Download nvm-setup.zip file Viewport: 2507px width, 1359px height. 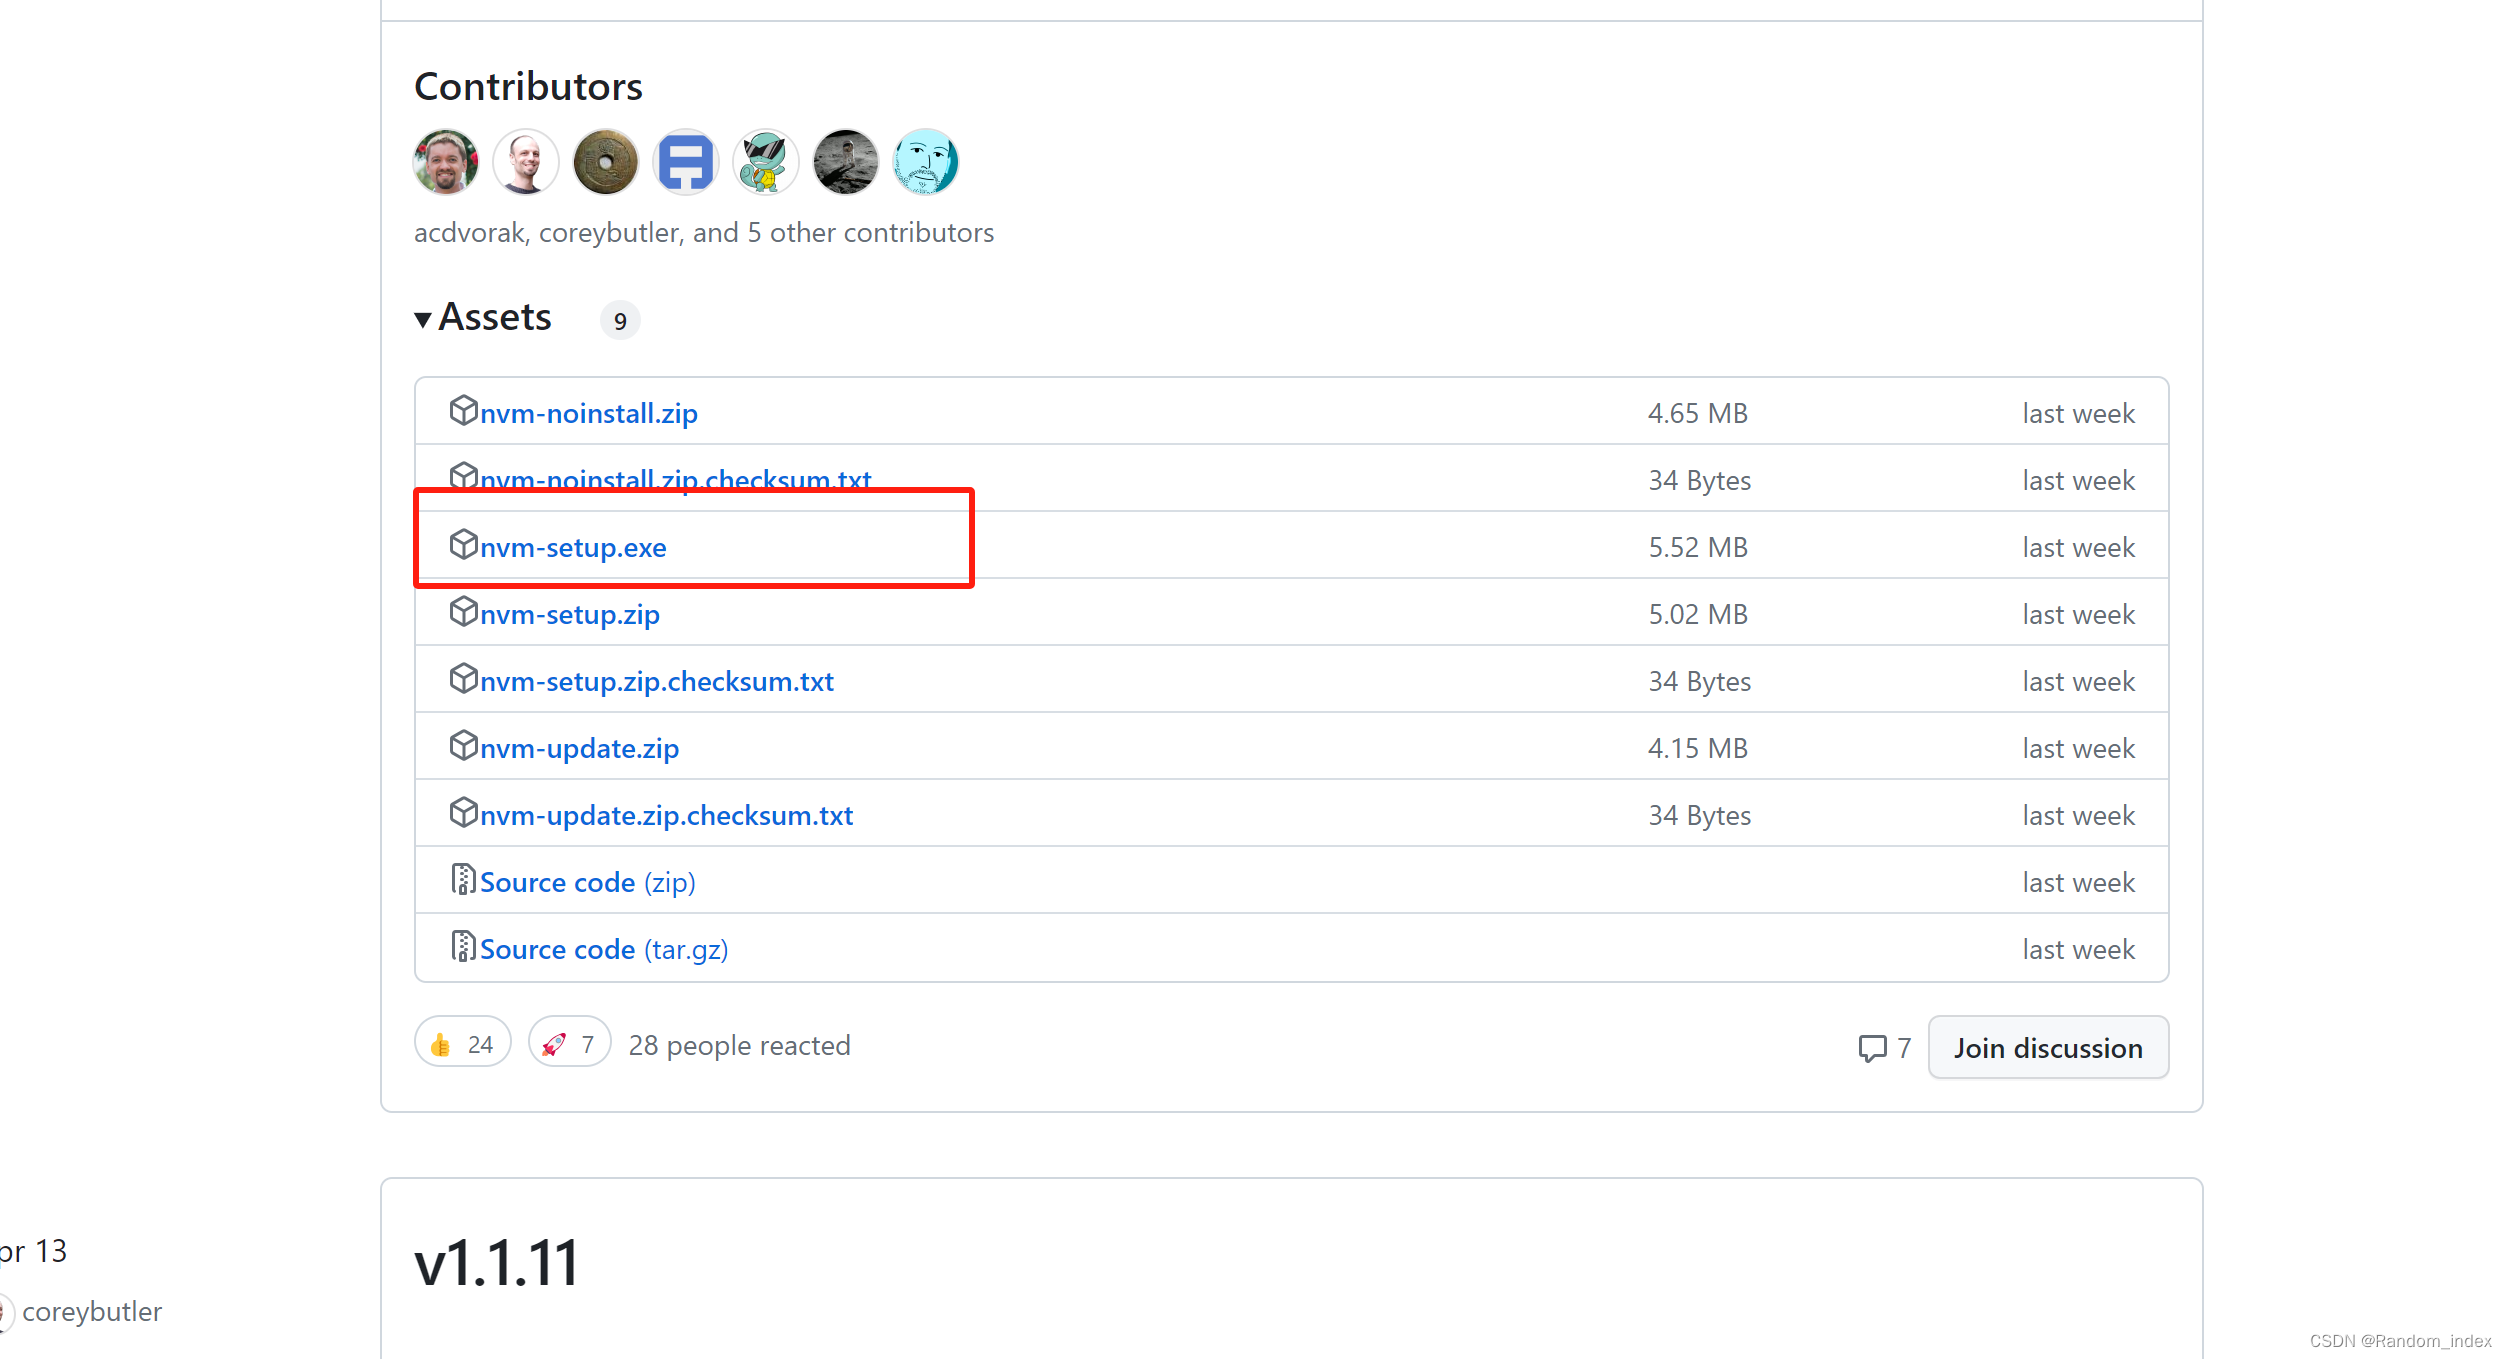coord(569,614)
